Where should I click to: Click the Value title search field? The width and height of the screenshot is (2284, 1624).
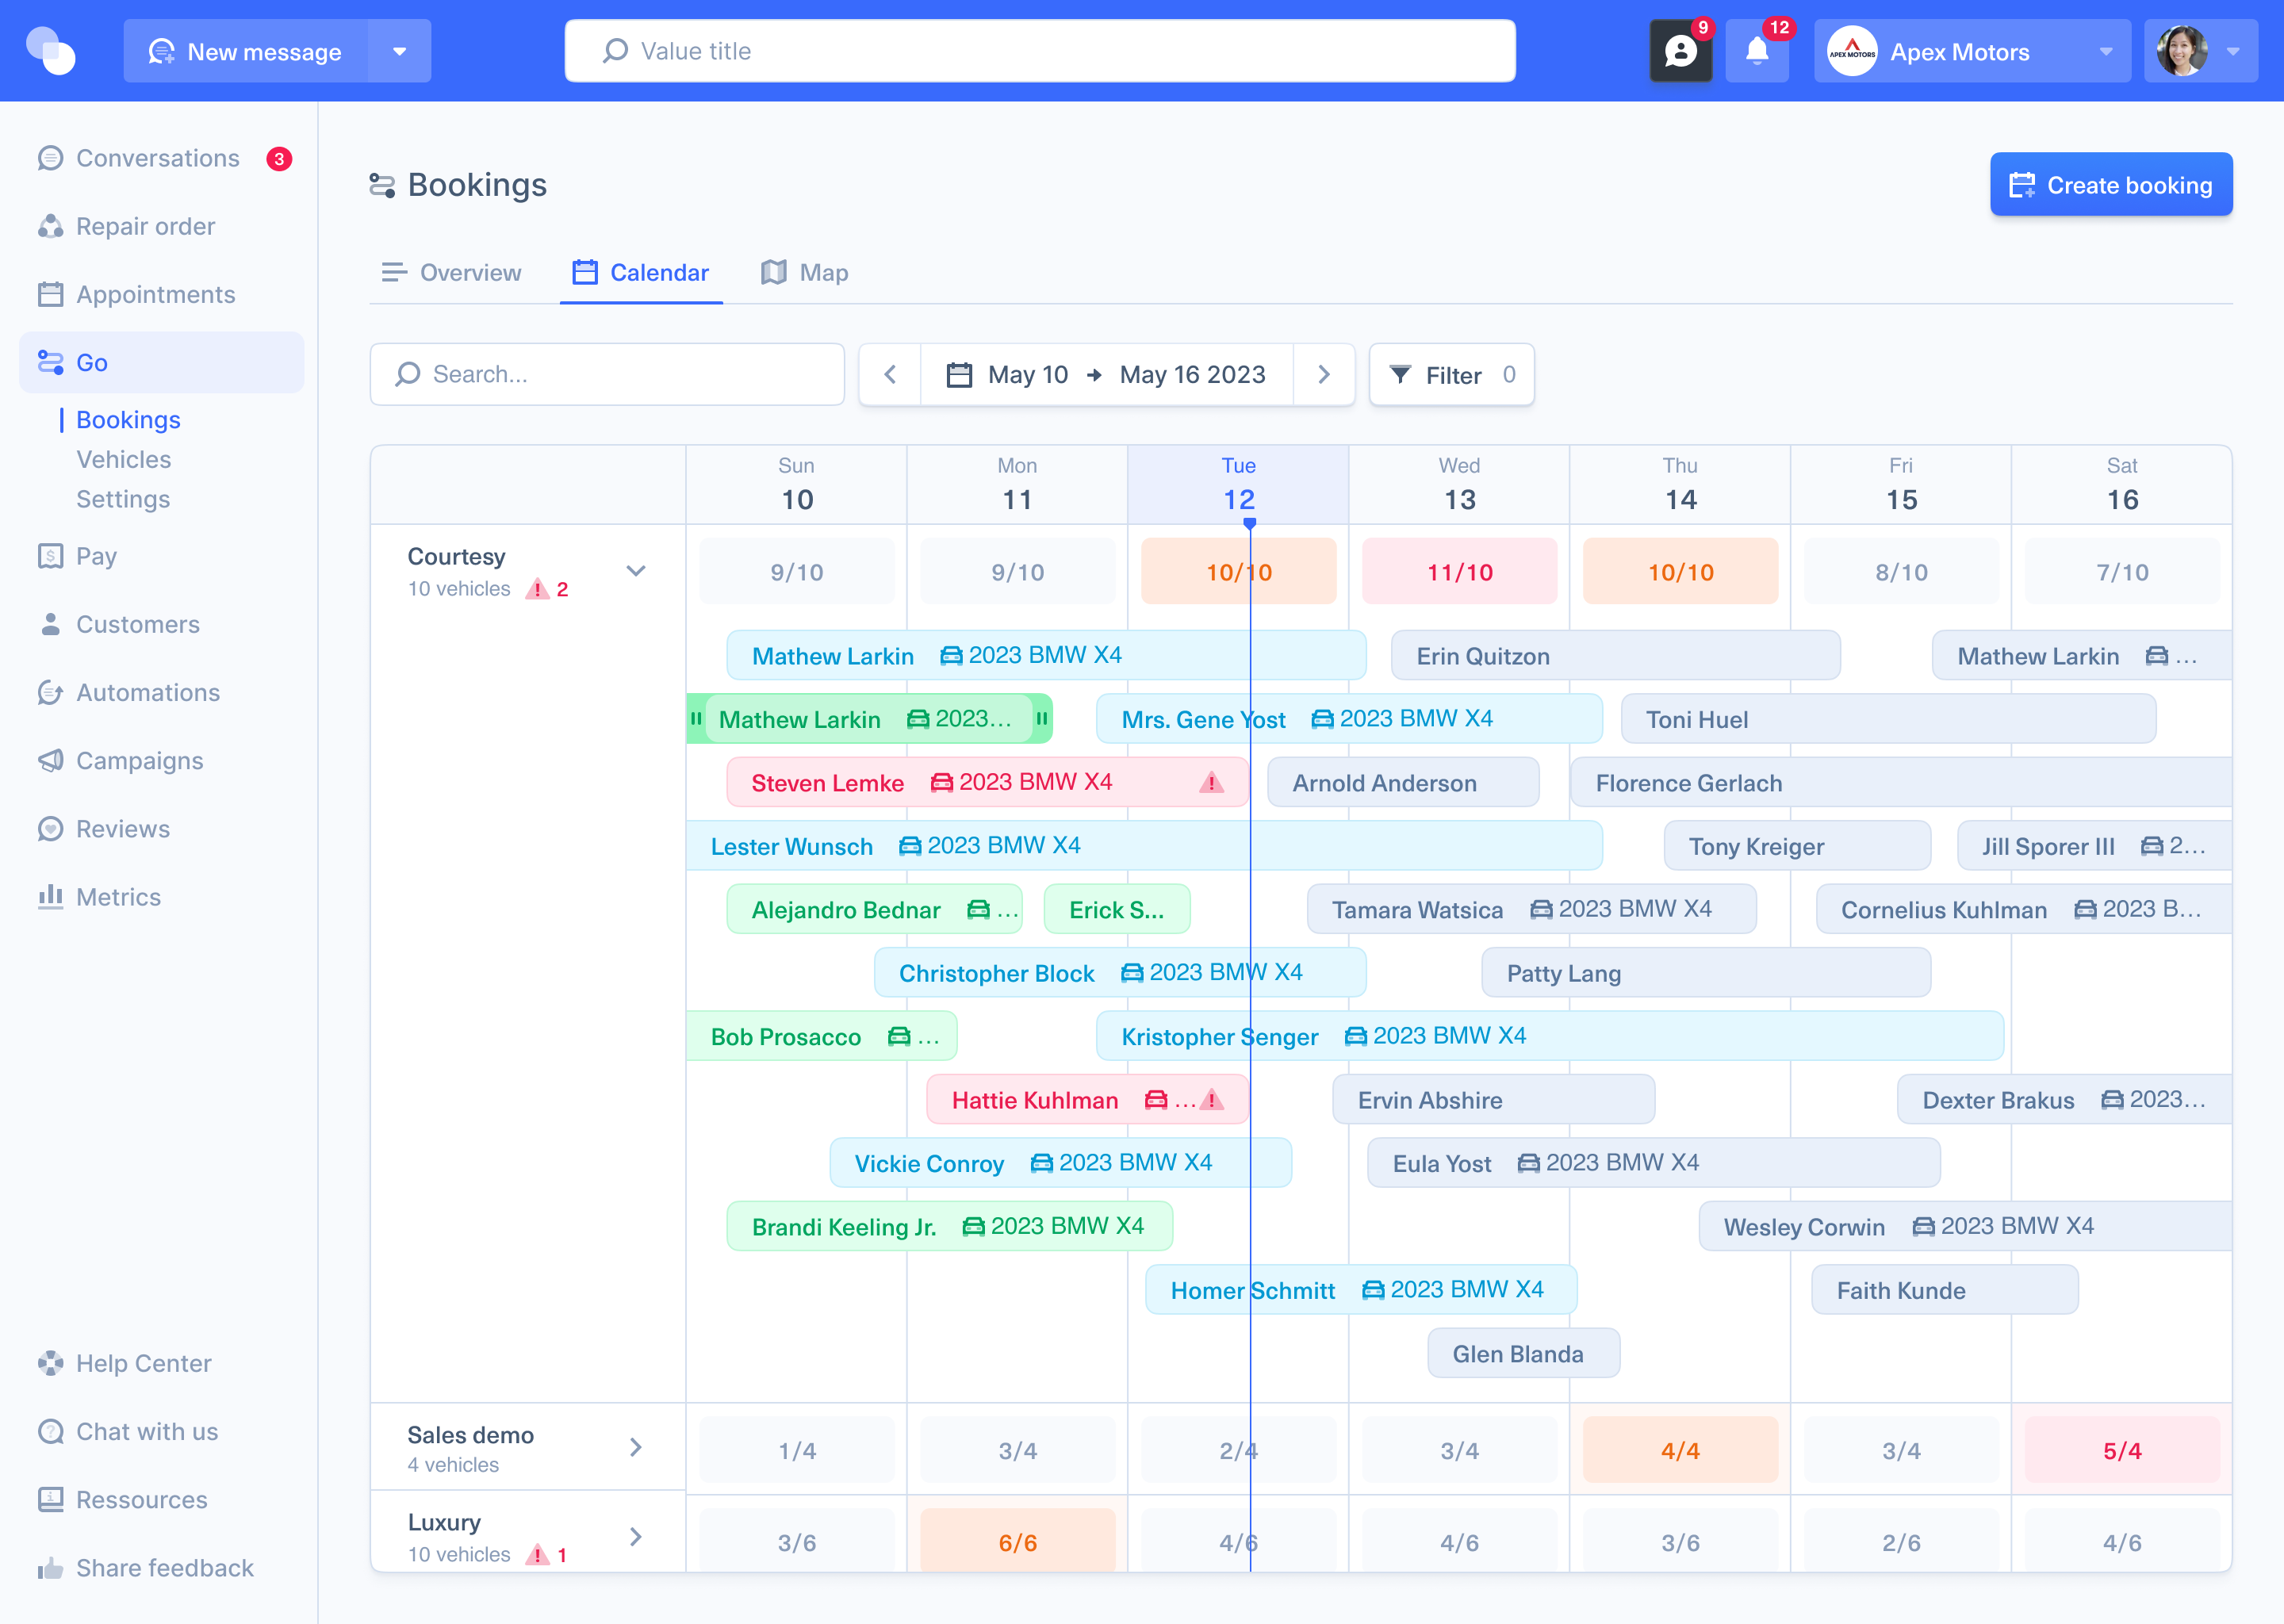(x=1040, y=51)
